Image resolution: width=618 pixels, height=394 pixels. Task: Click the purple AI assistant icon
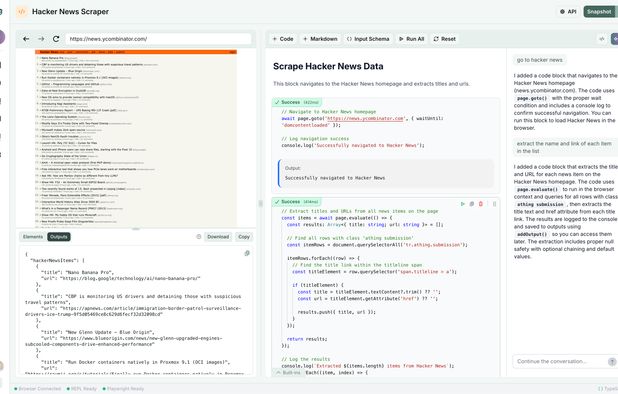[614, 39]
